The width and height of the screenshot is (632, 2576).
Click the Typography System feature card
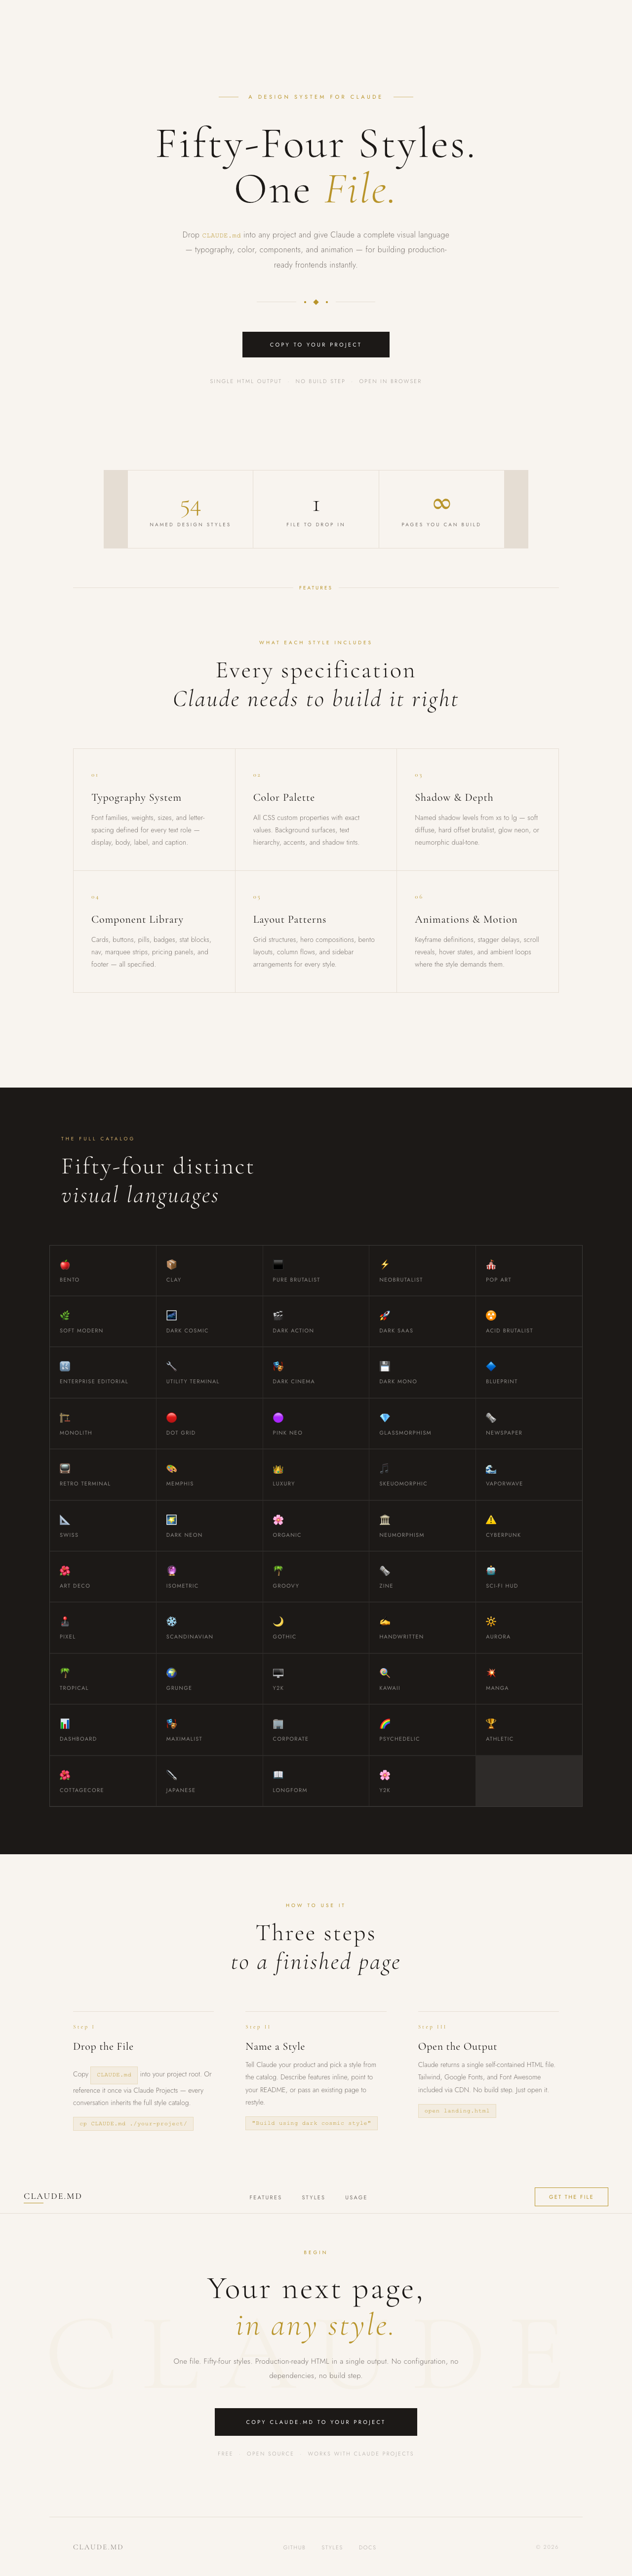[x=154, y=809]
